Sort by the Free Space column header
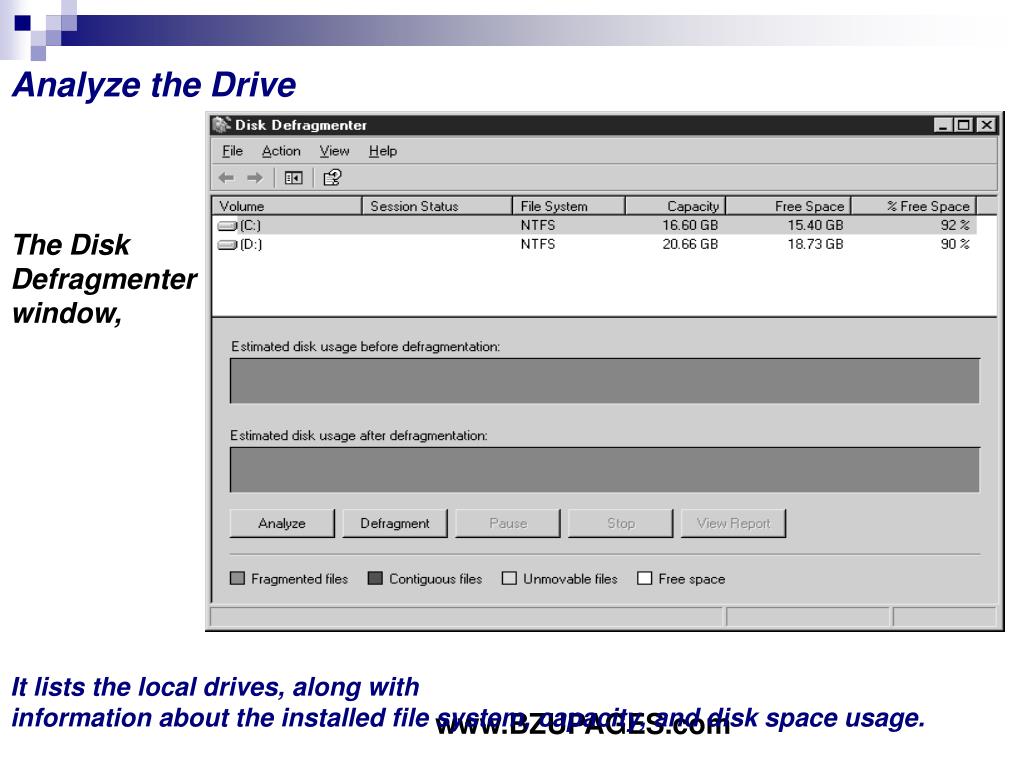The image size is (1024, 768). pos(789,206)
